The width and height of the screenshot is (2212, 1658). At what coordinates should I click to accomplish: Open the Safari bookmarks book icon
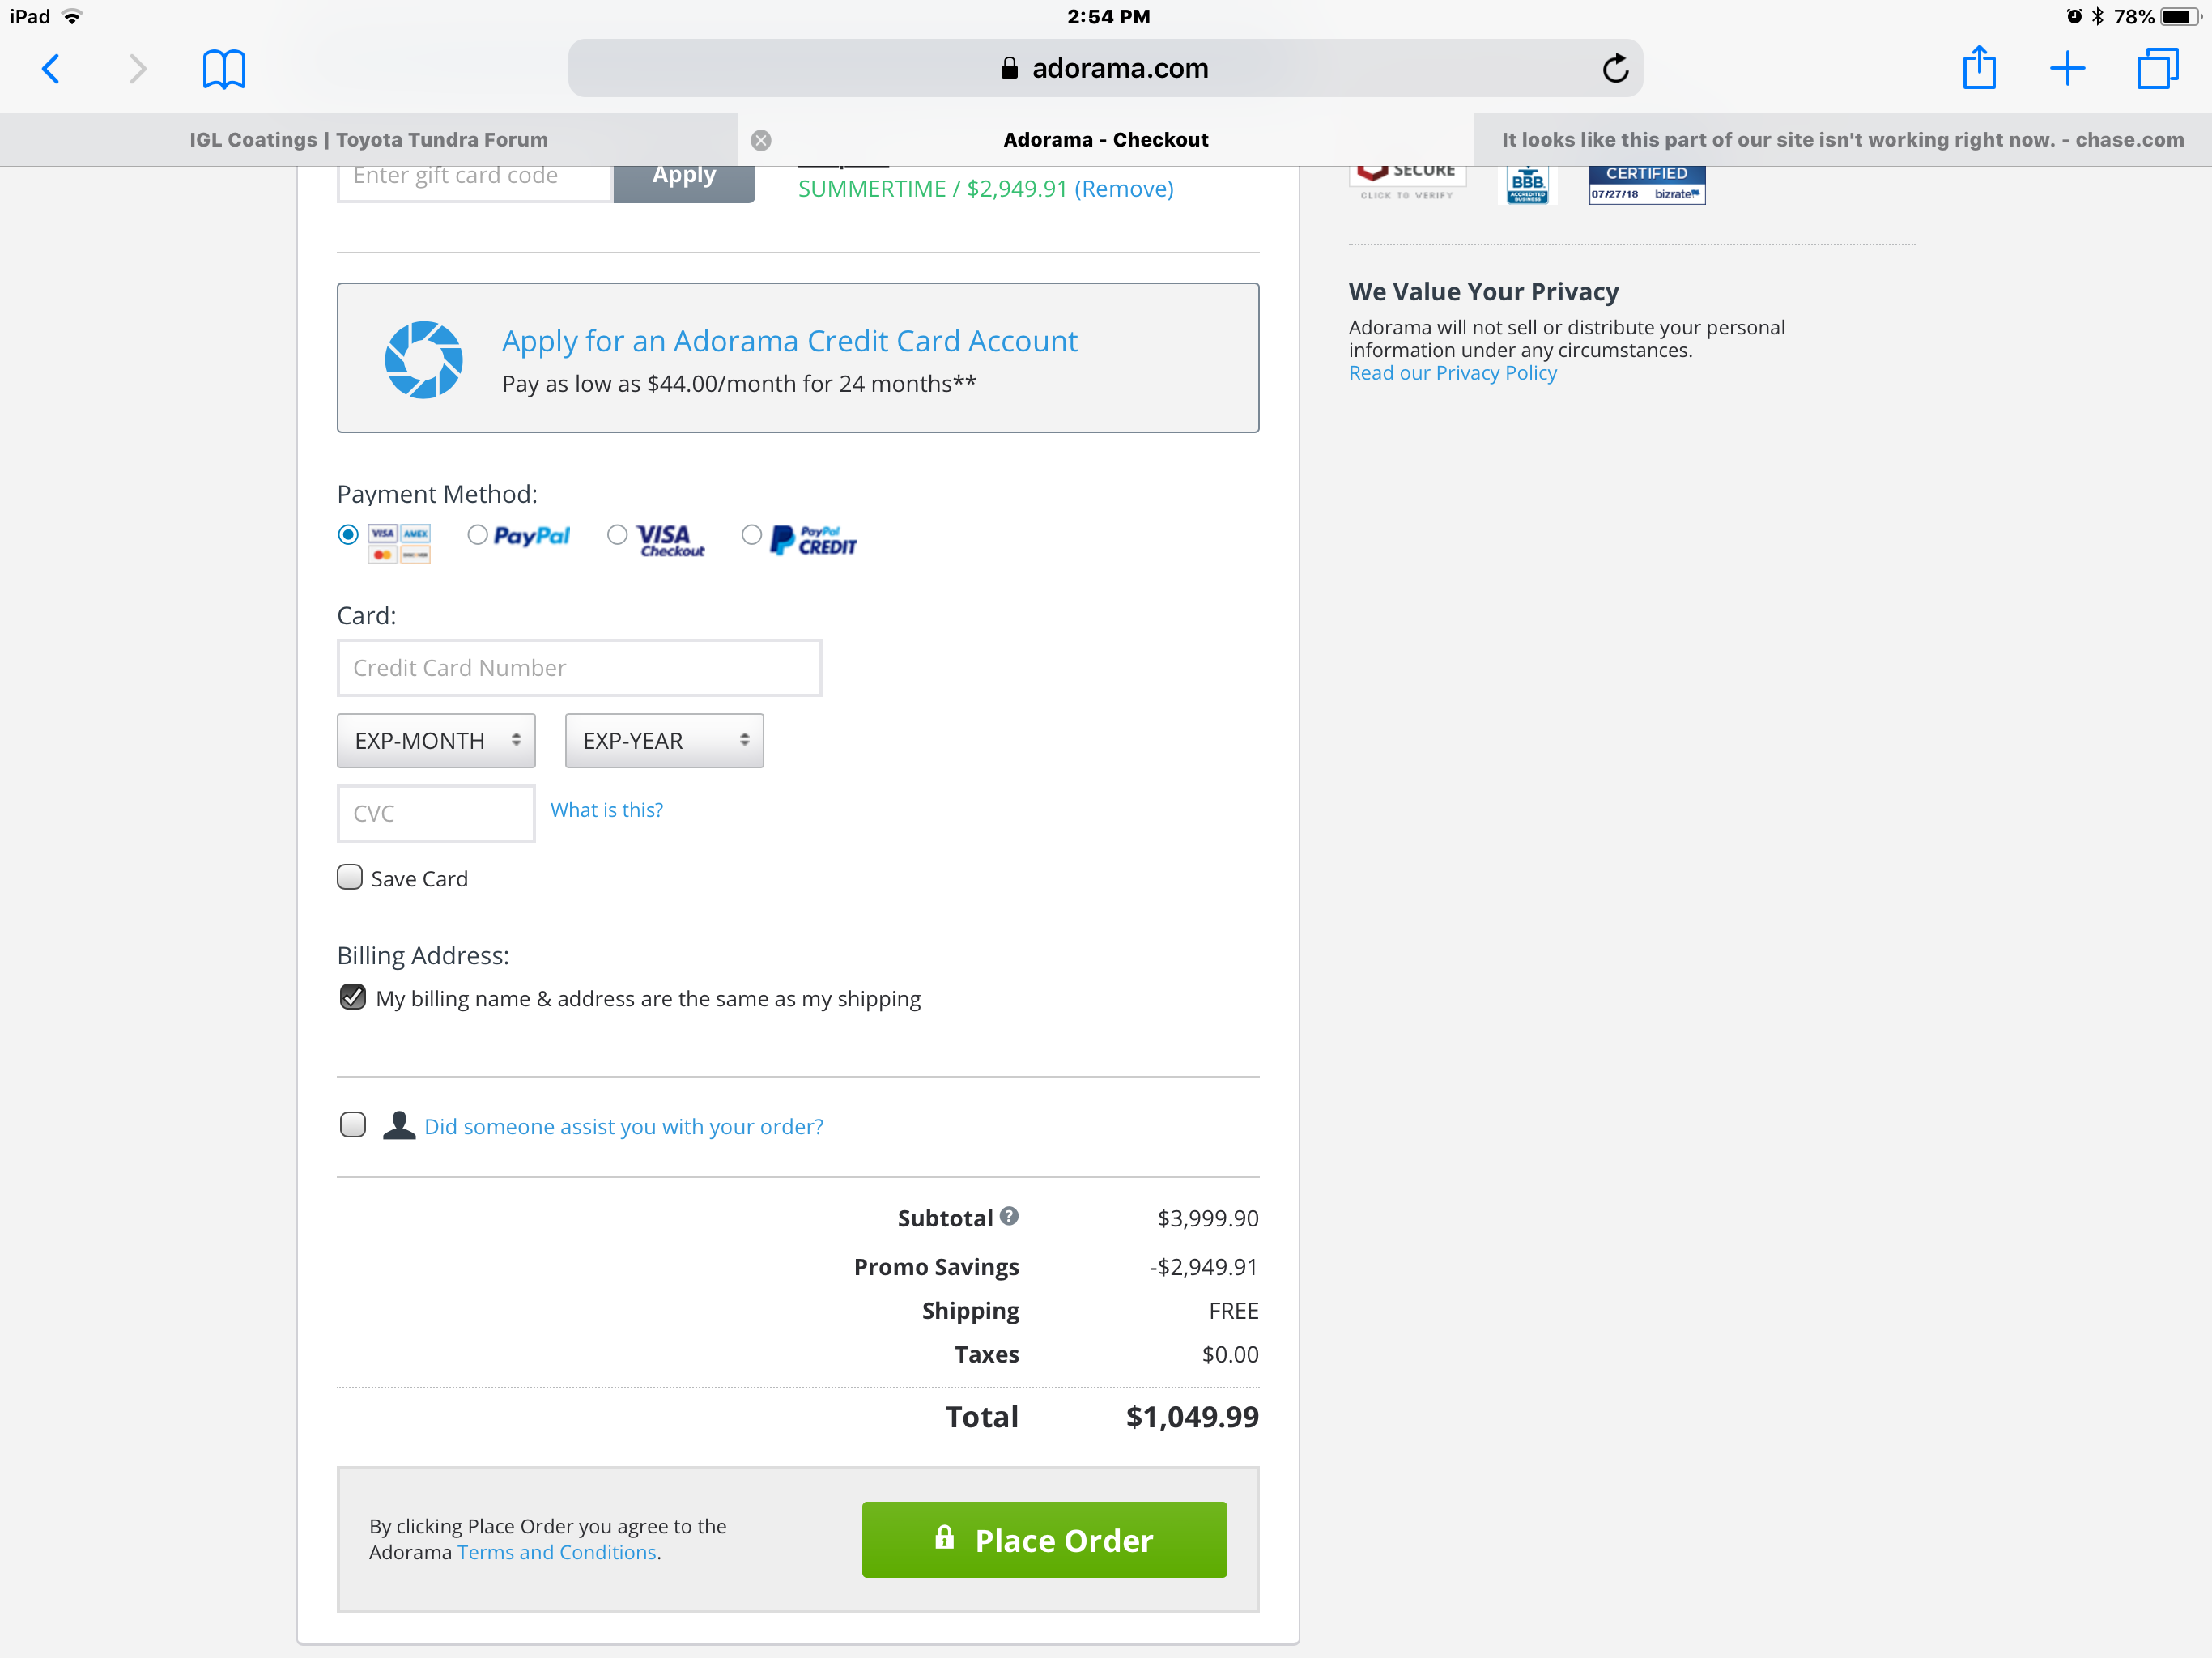click(x=224, y=69)
